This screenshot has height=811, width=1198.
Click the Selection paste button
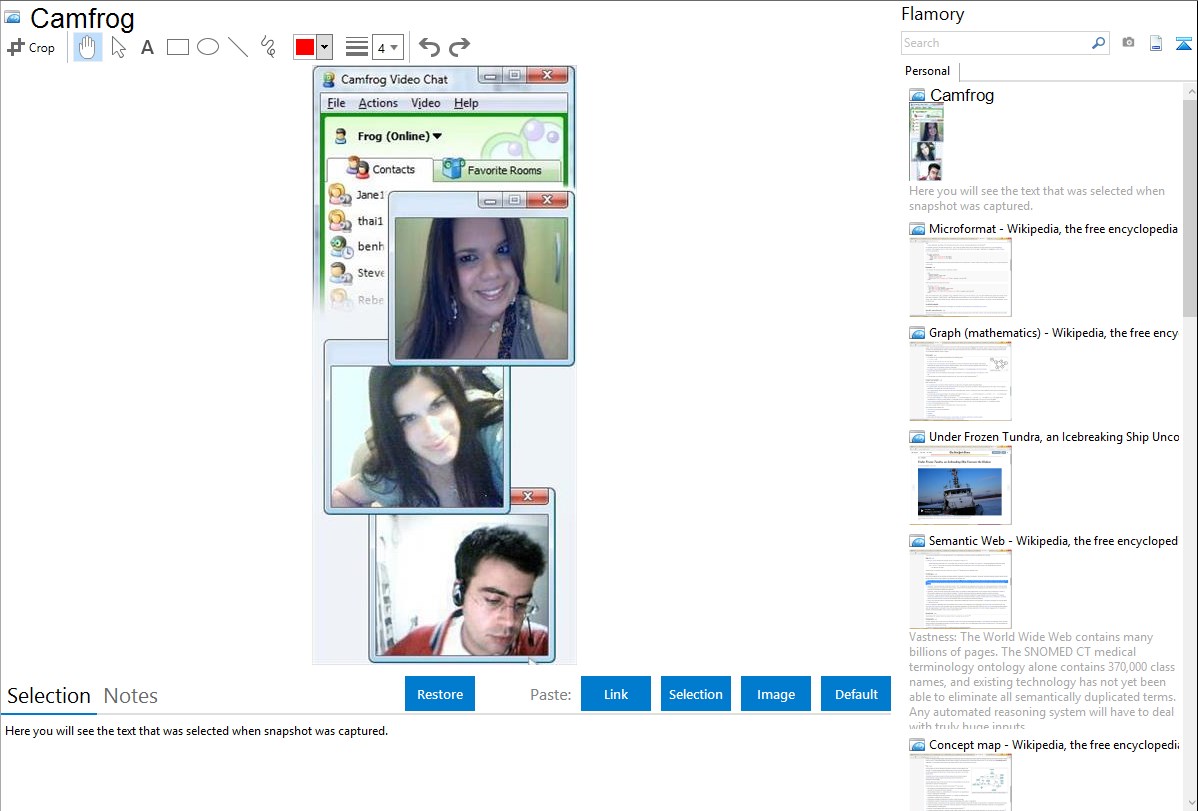[695, 694]
